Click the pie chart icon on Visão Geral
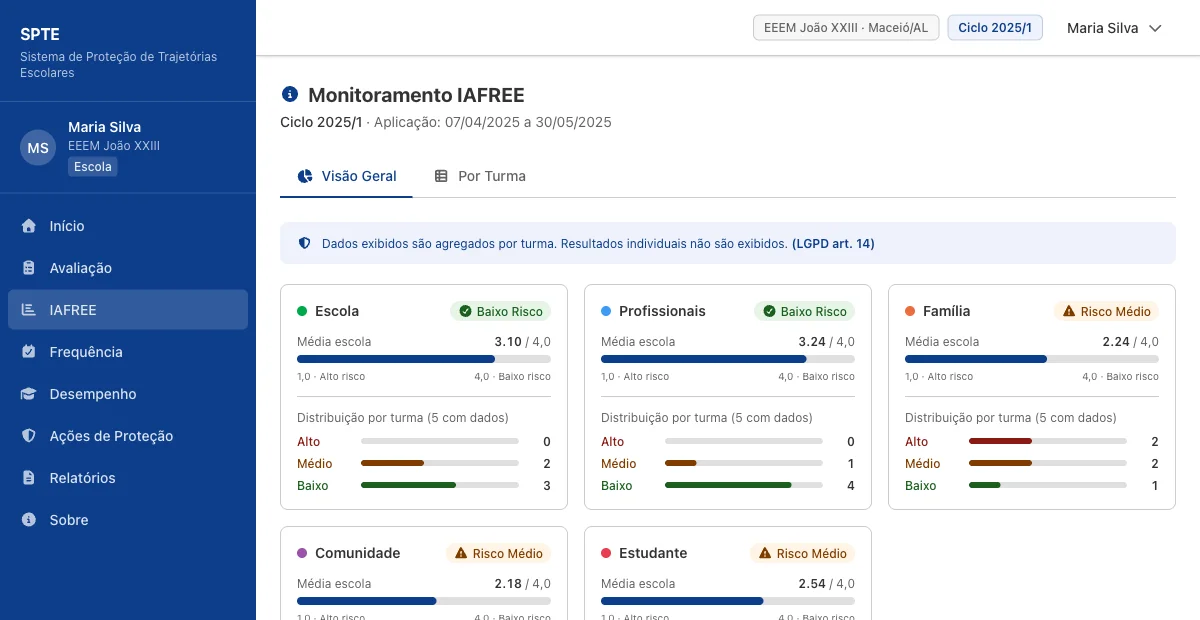Viewport: 1200px width, 620px height. point(305,176)
